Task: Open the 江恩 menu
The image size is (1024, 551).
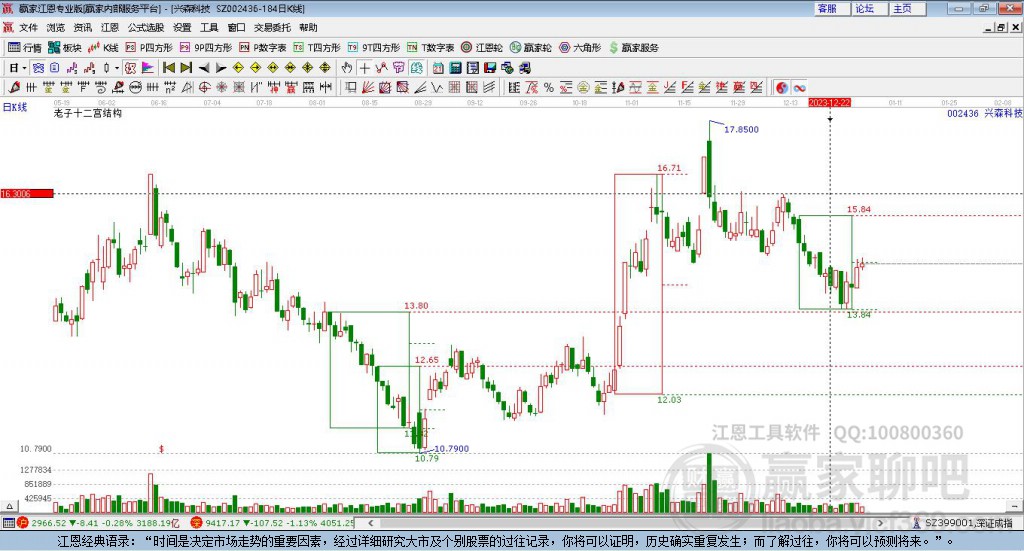Action: (110, 27)
